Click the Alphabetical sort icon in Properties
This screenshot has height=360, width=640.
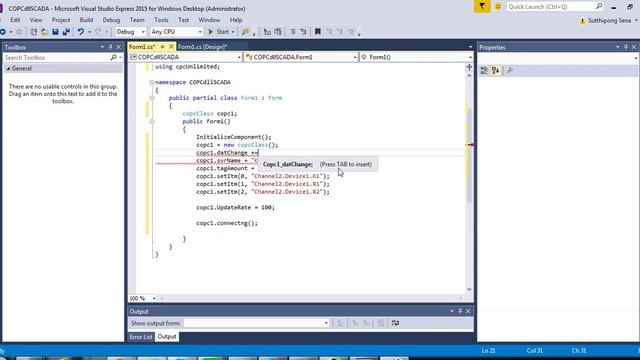pyautogui.click(x=496, y=71)
